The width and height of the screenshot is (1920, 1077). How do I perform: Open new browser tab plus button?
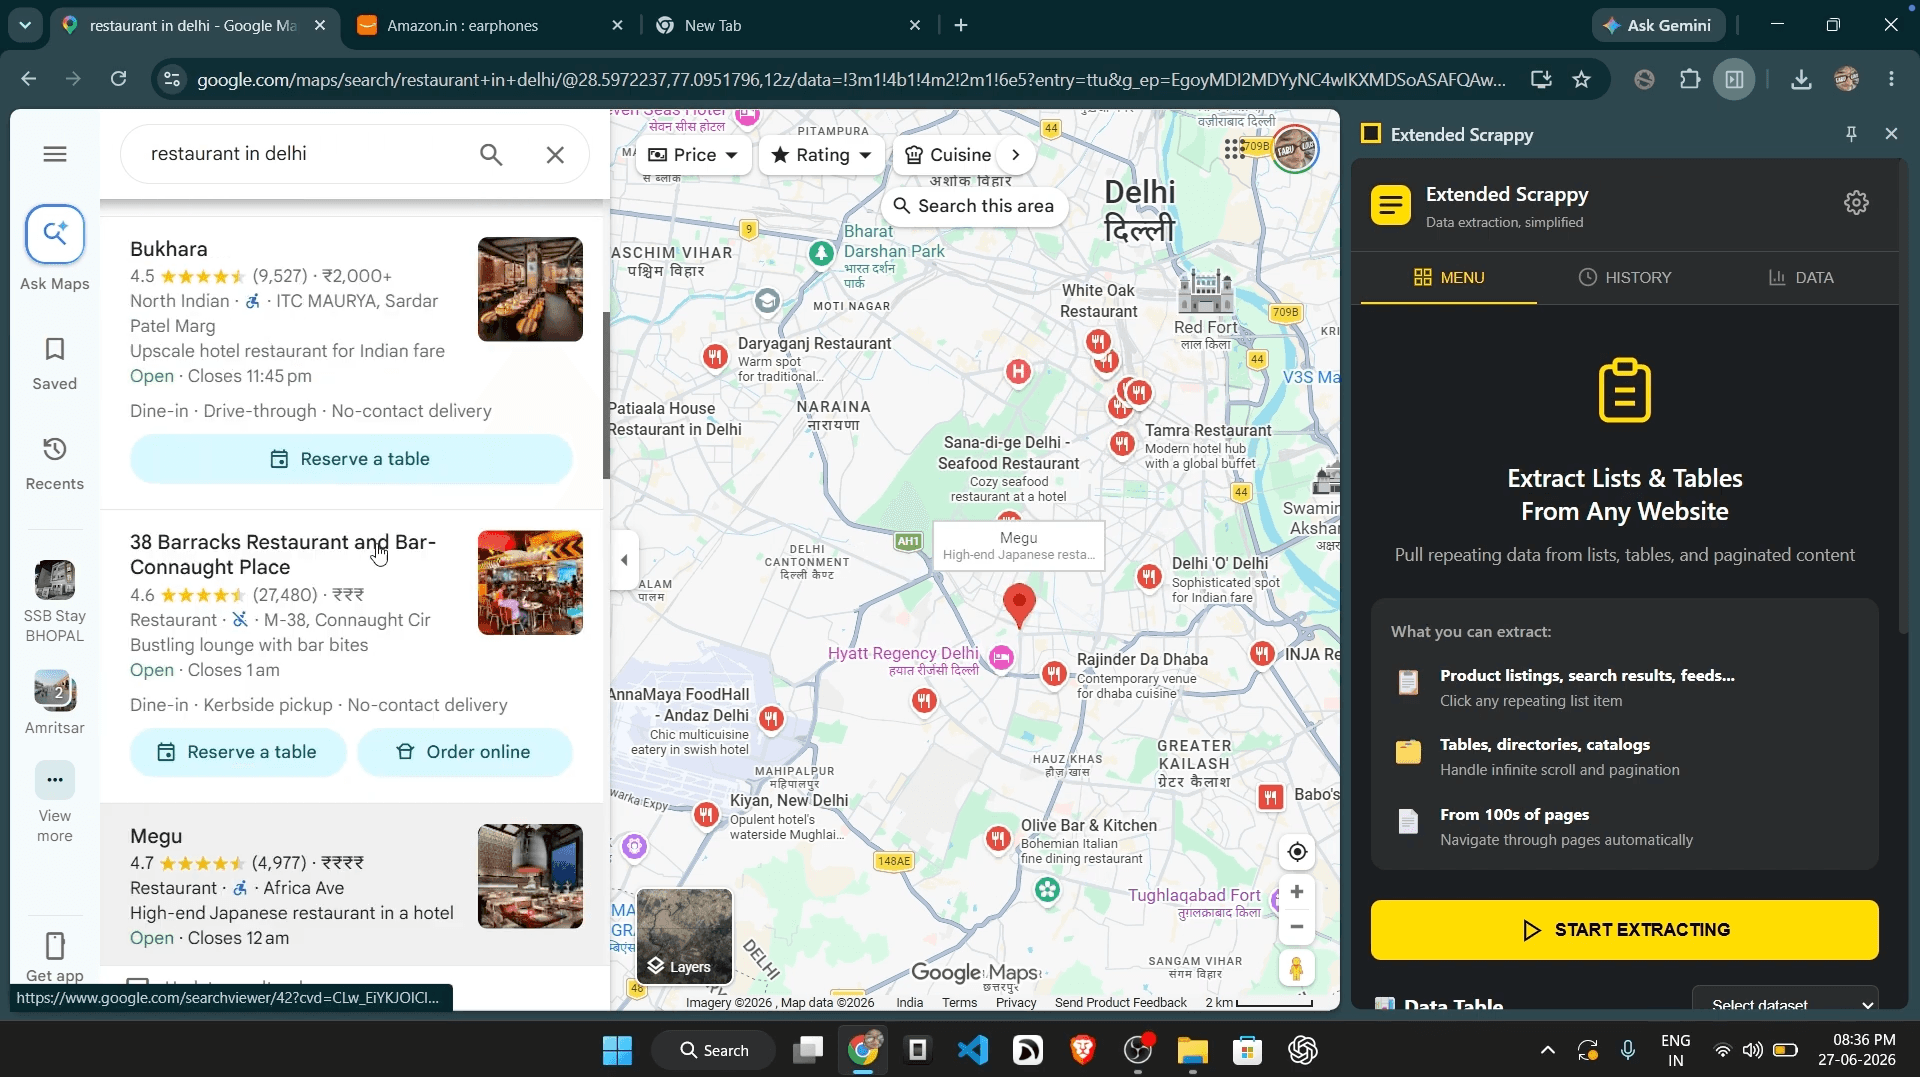(x=961, y=26)
